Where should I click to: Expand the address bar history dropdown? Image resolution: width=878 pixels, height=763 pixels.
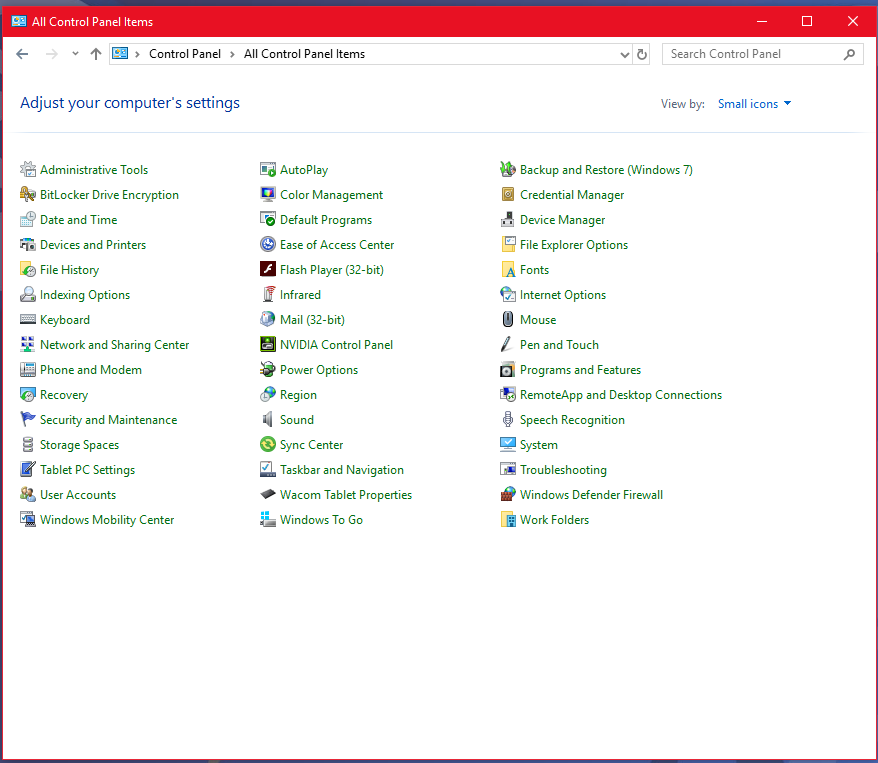[625, 54]
